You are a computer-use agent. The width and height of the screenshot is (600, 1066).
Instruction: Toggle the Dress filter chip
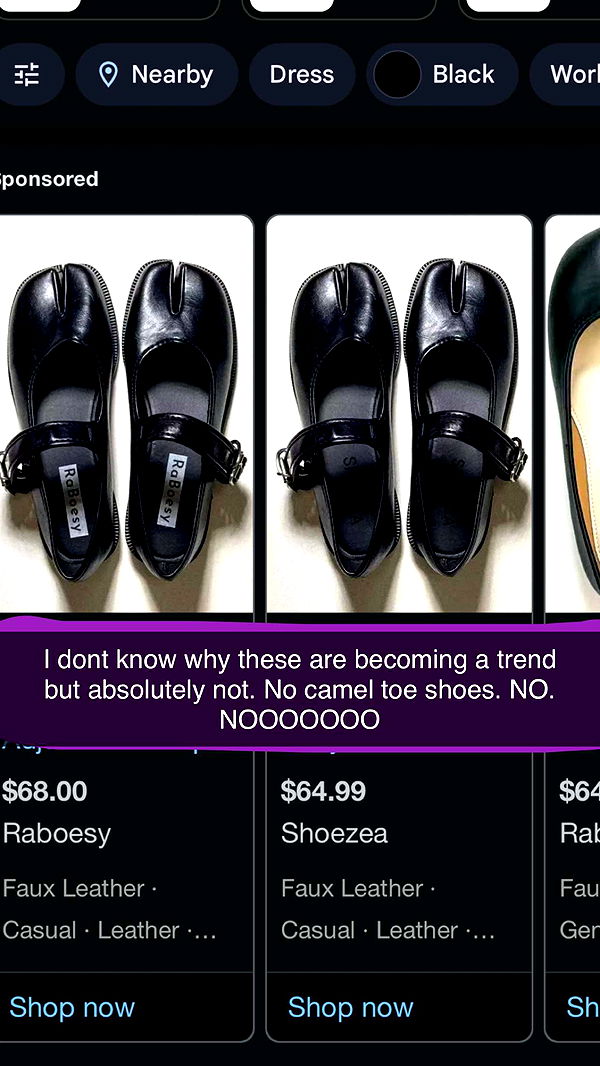pyautogui.click(x=302, y=75)
